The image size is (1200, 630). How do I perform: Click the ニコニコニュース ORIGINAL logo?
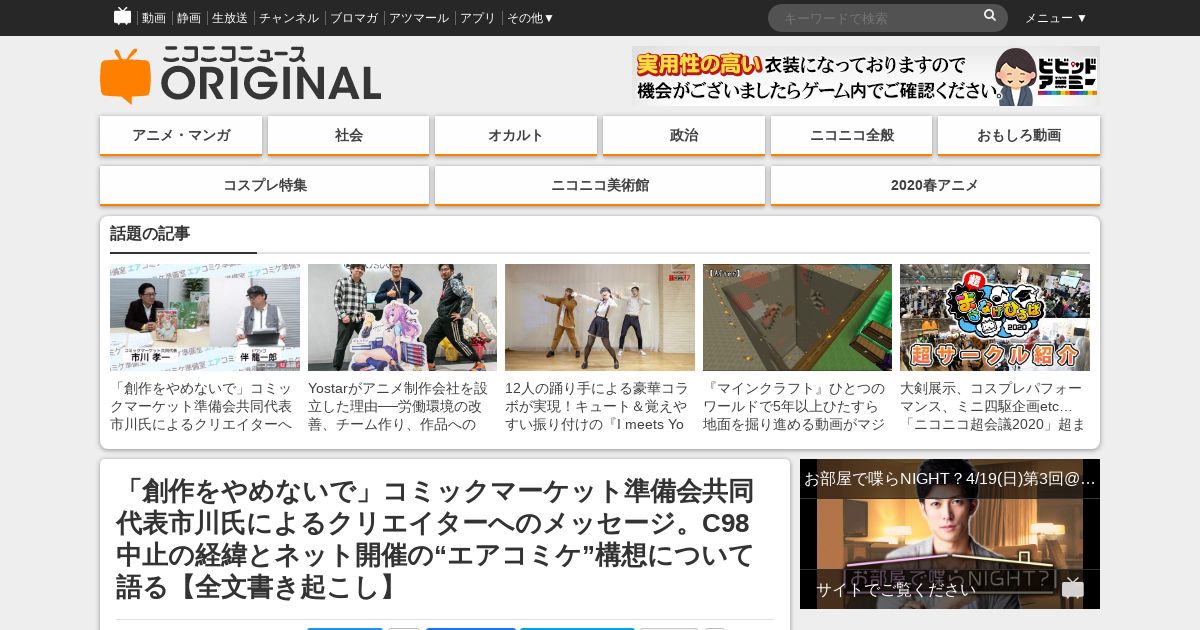241,75
